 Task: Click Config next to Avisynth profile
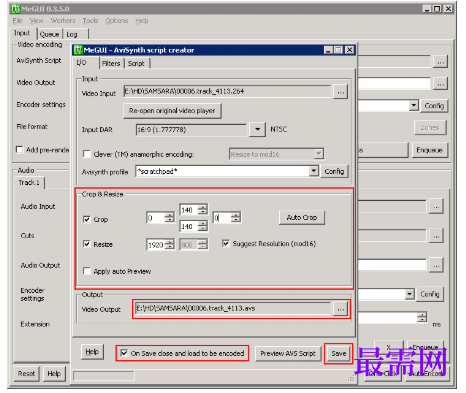click(x=334, y=171)
